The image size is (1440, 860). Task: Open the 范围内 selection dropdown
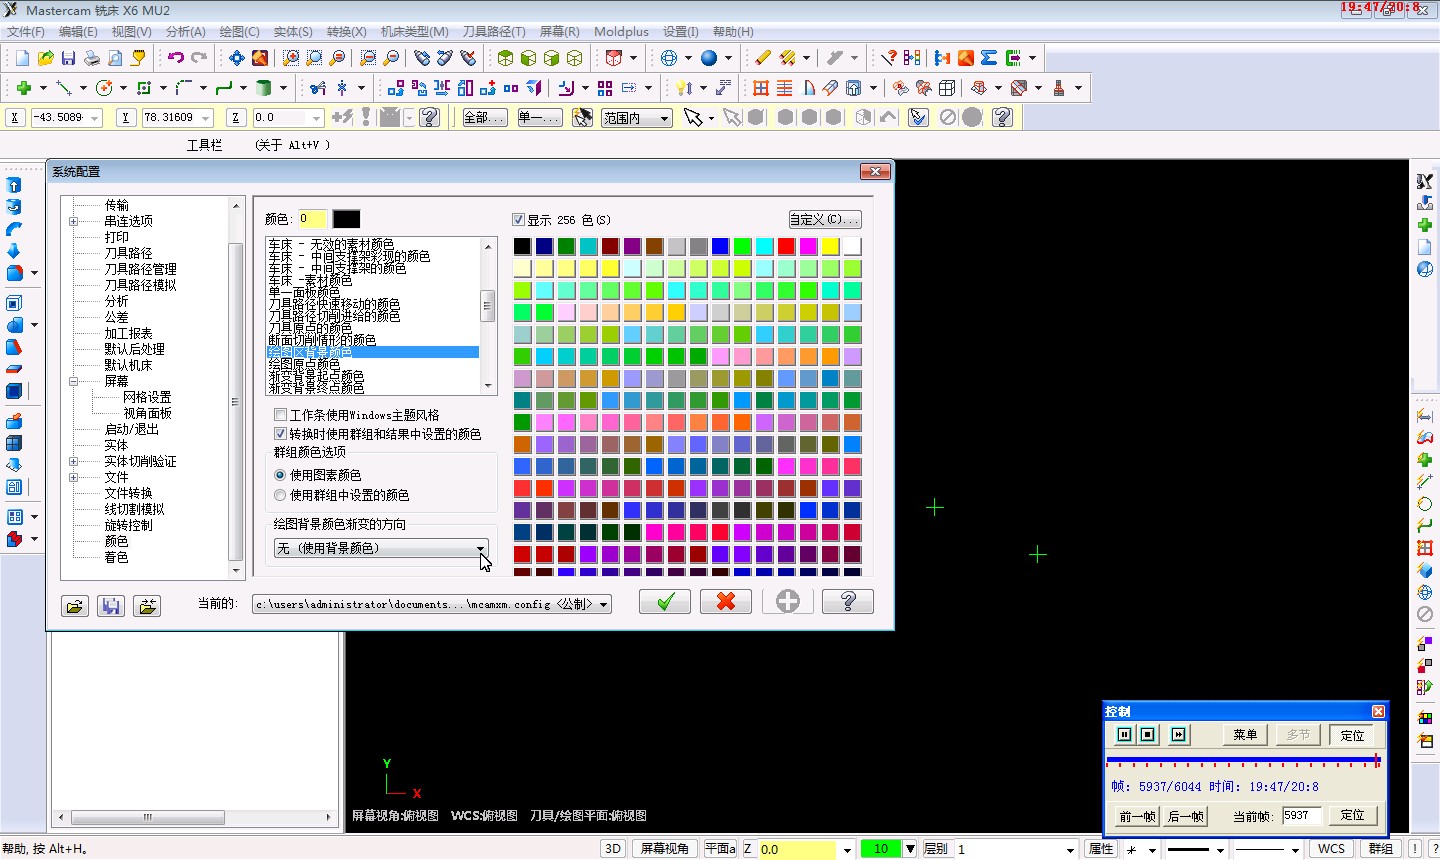point(664,118)
